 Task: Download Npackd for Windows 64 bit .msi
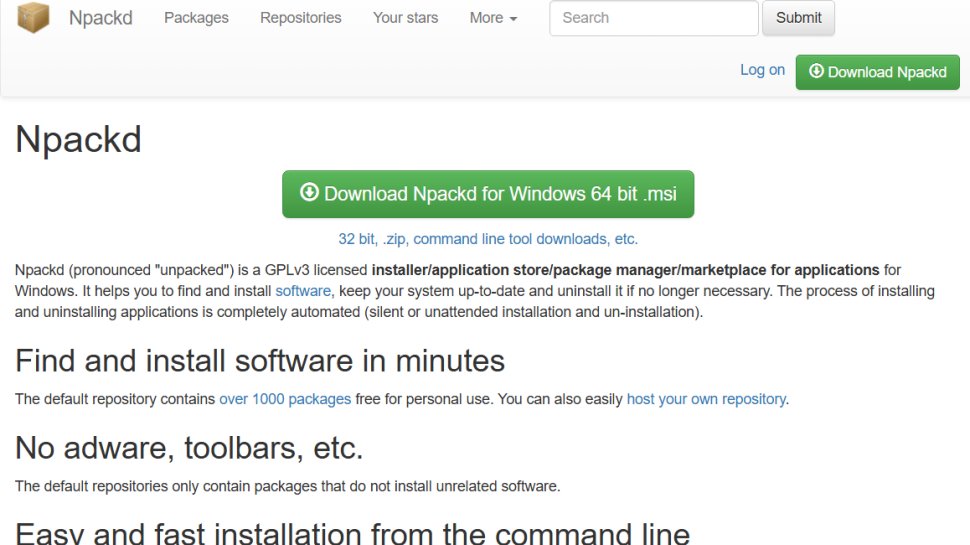click(x=488, y=194)
